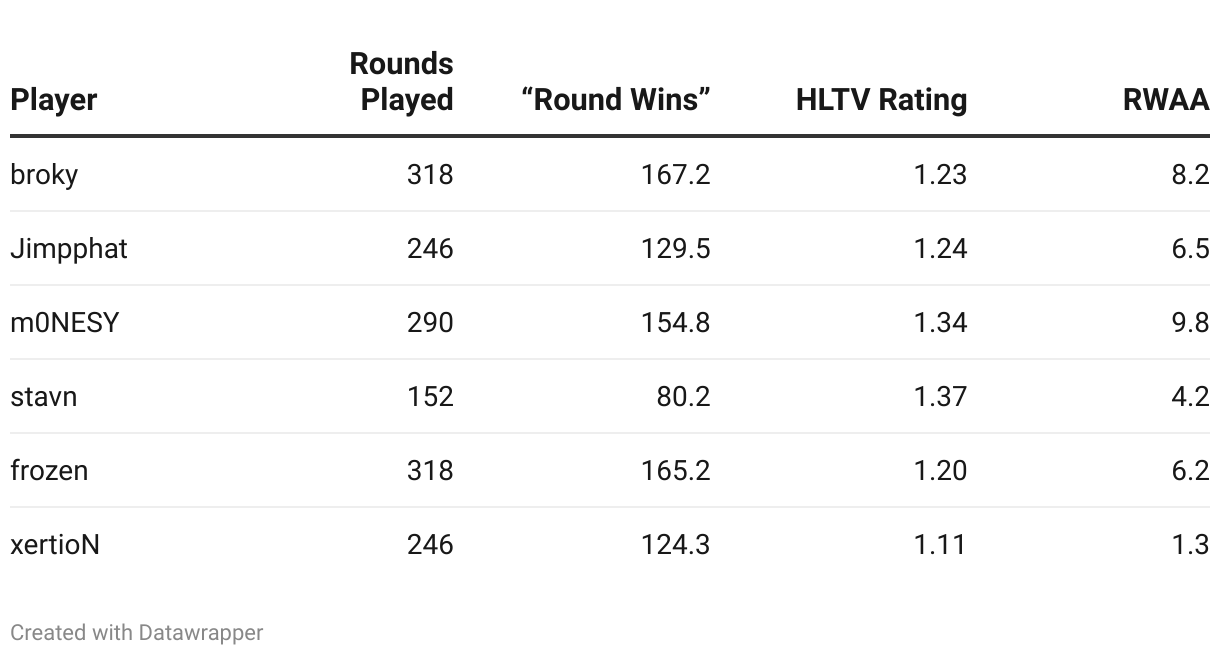Select the frozen player name
The image size is (1220, 656).
coord(49,470)
